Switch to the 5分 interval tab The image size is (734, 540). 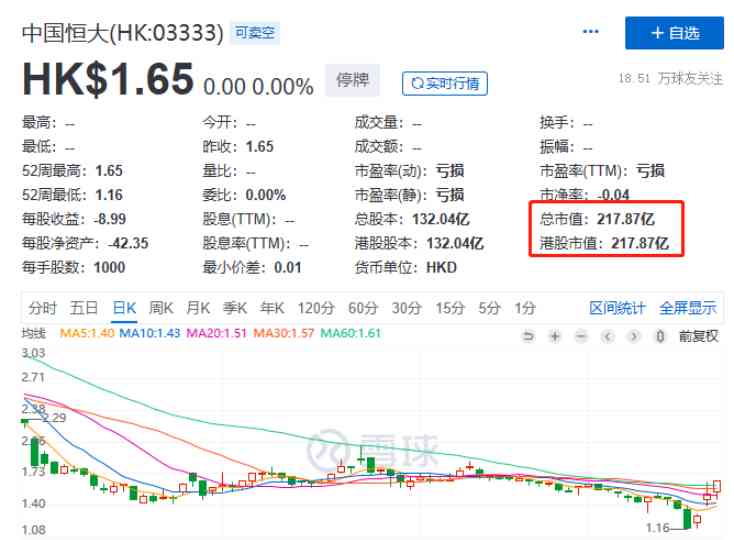(x=489, y=308)
